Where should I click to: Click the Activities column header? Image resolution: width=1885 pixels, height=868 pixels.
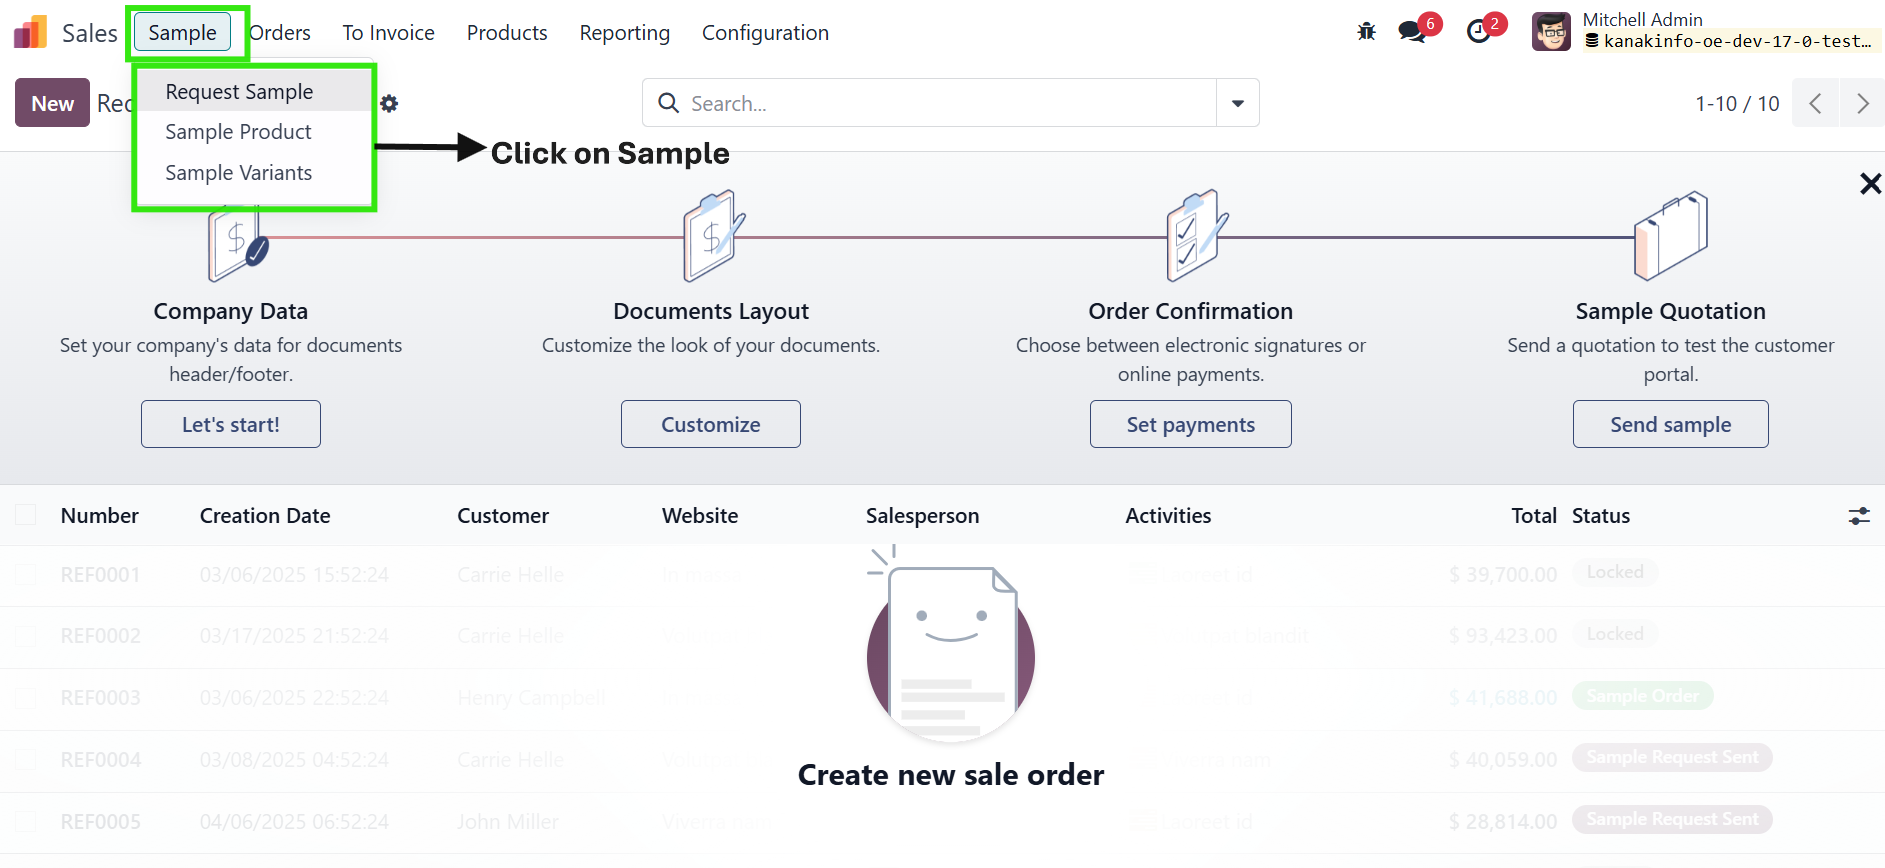(1168, 516)
